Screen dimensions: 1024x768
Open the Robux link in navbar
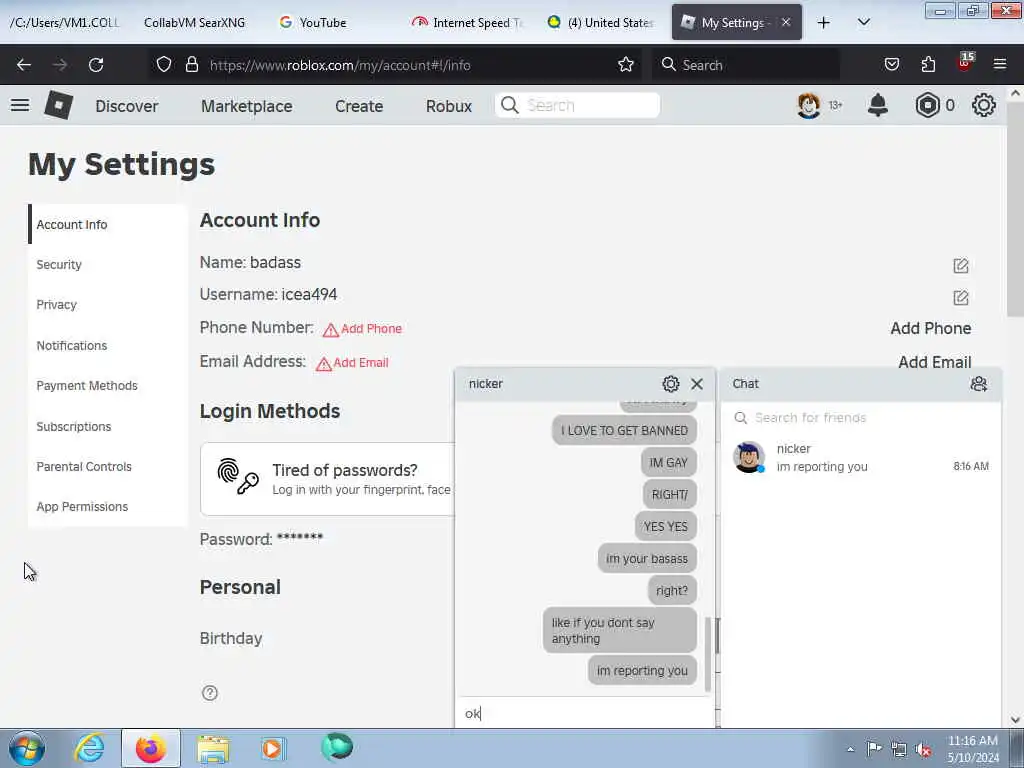click(x=449, y=106)
